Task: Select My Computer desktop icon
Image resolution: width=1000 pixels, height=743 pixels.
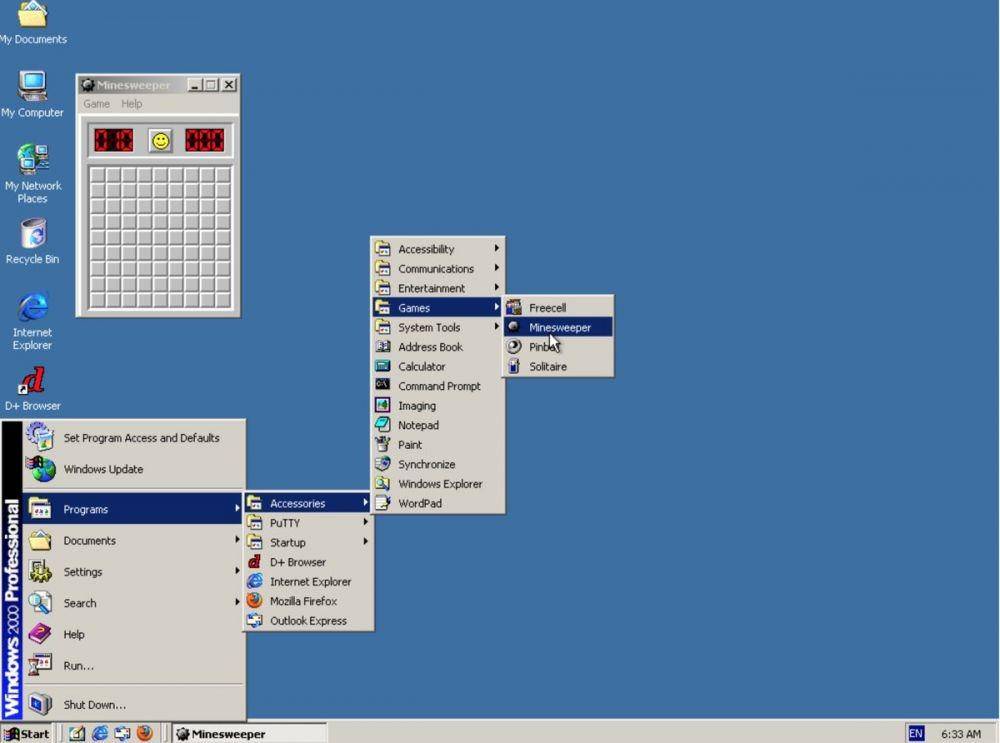Action: click(33, 94)
